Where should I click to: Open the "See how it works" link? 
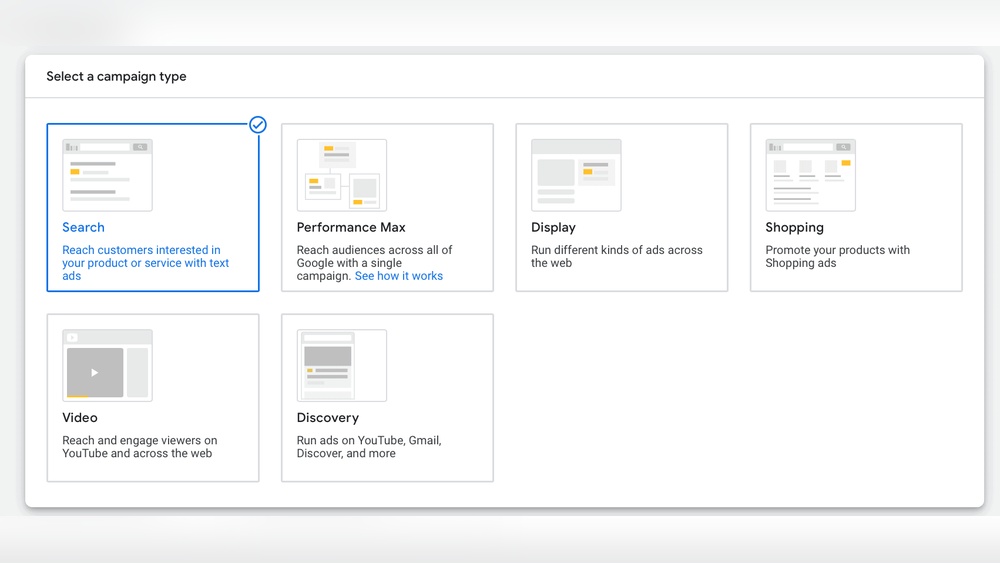(x=398, y=276)
